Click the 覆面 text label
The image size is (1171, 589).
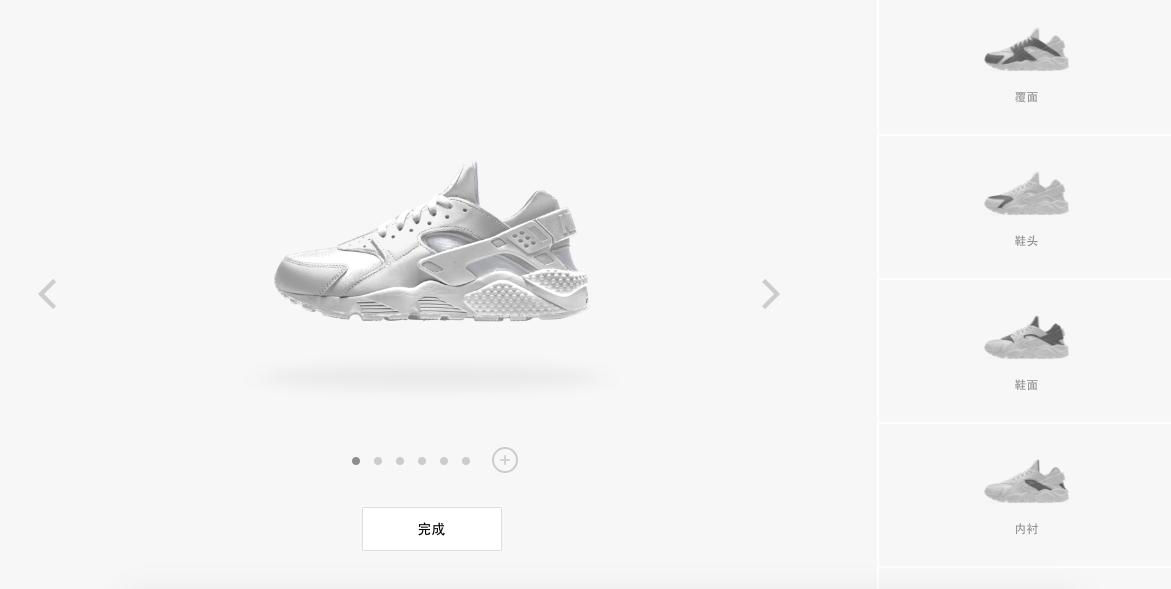click(x=1026, y=97)
